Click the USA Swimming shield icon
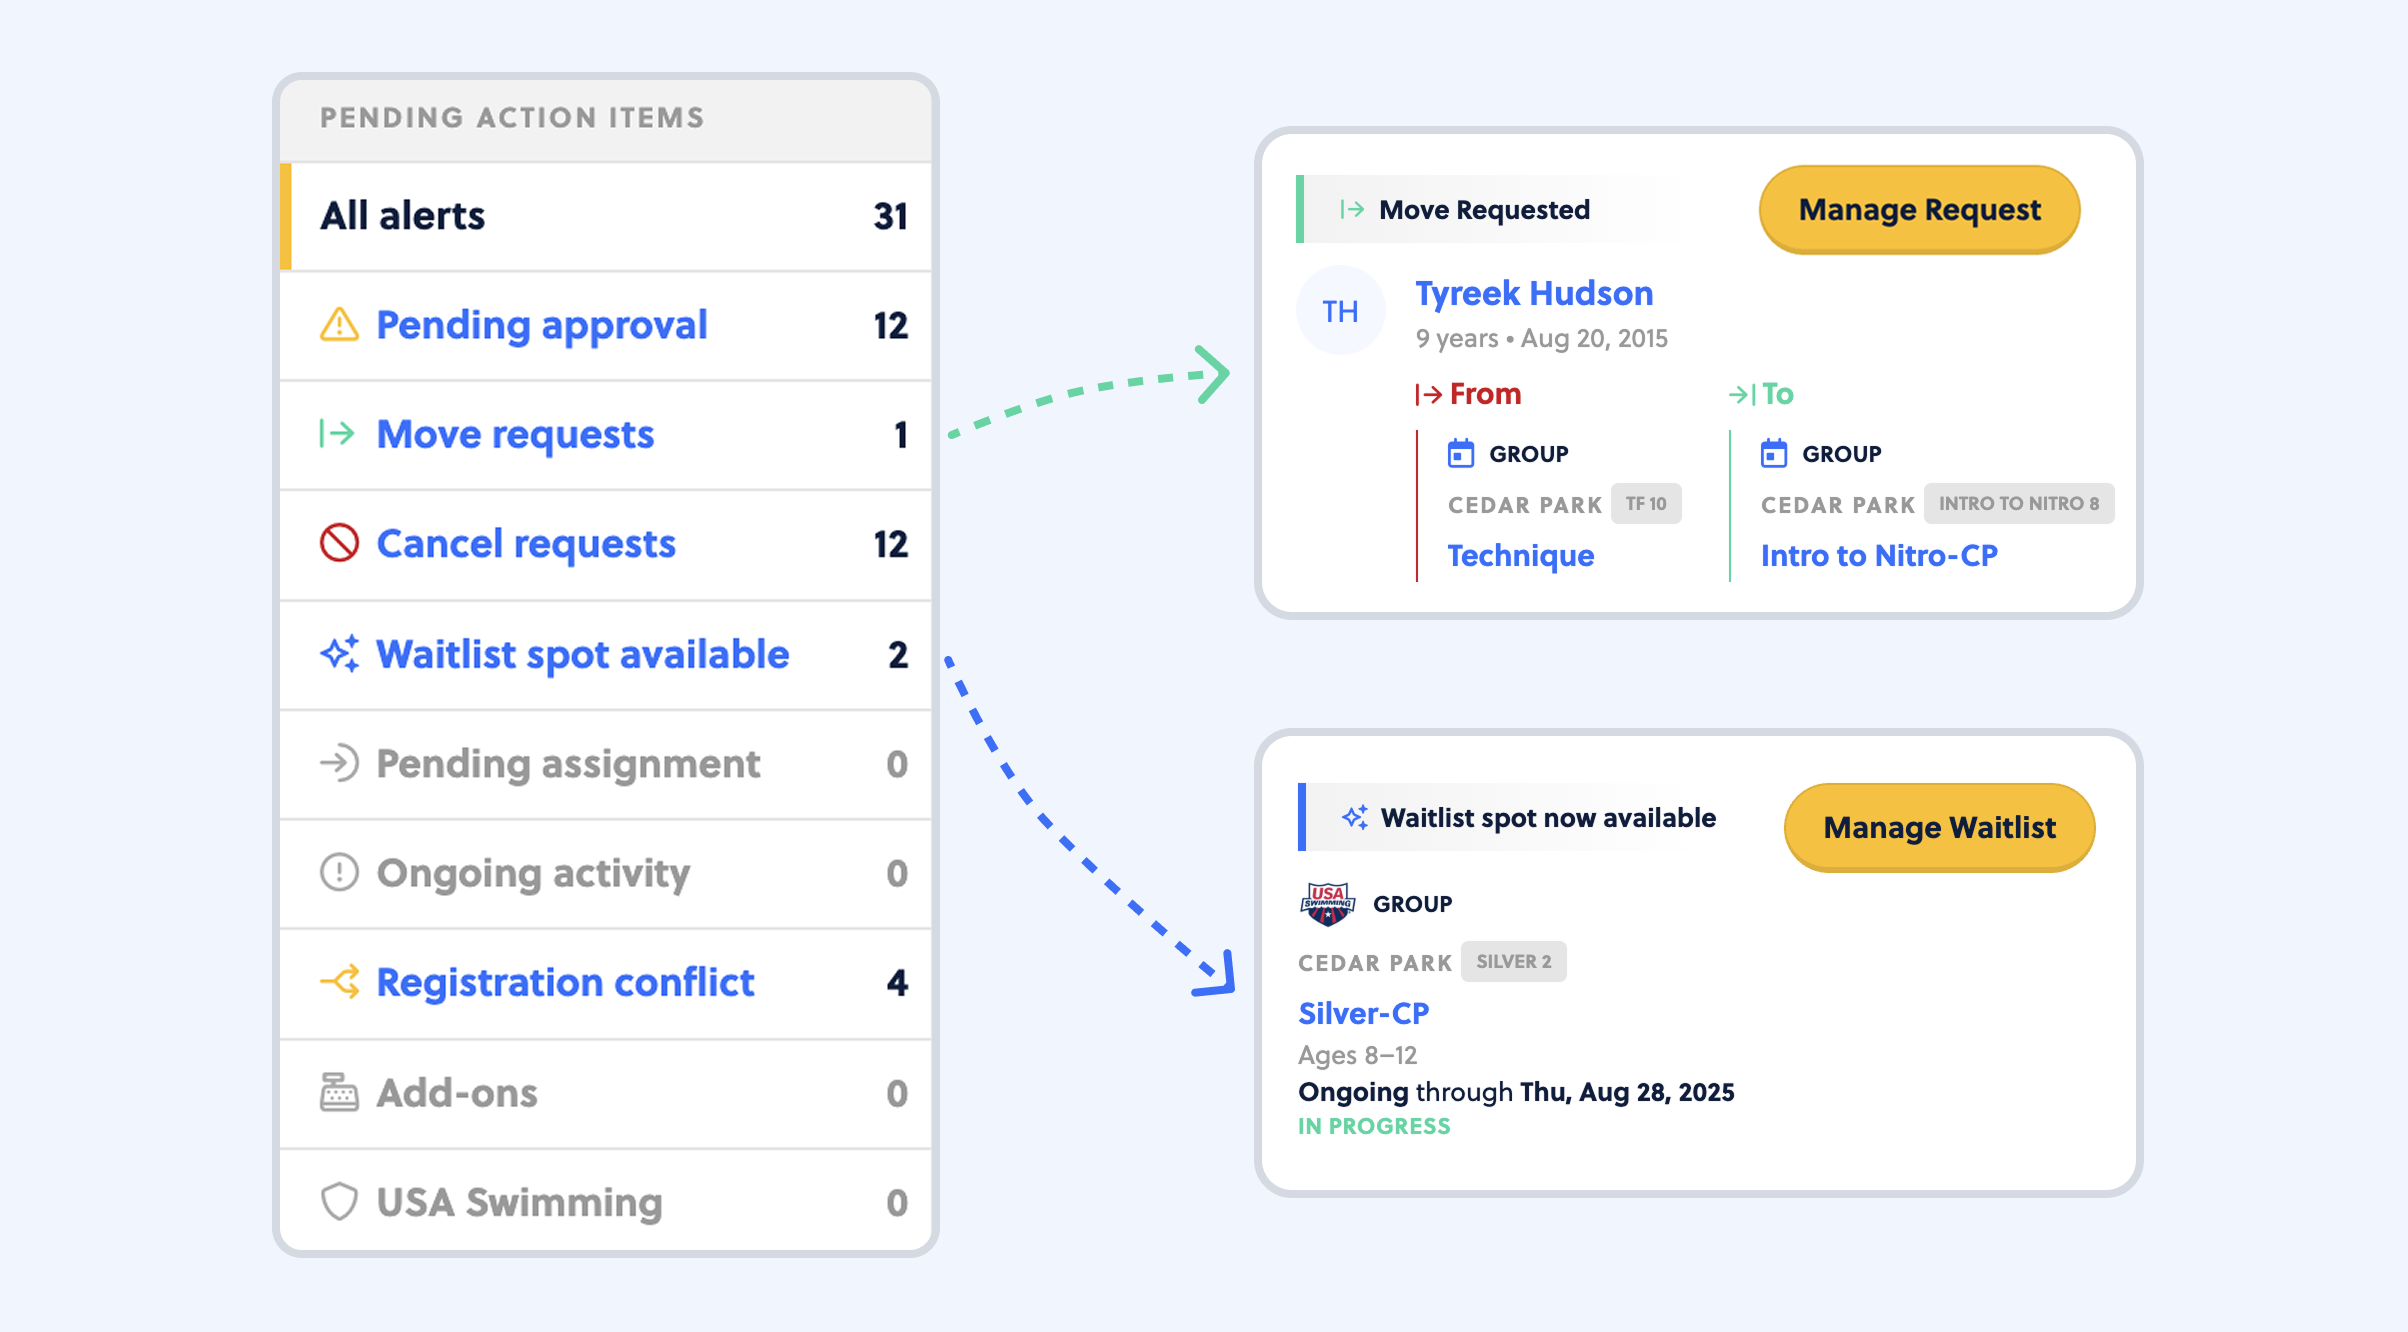 point(339,1201)
